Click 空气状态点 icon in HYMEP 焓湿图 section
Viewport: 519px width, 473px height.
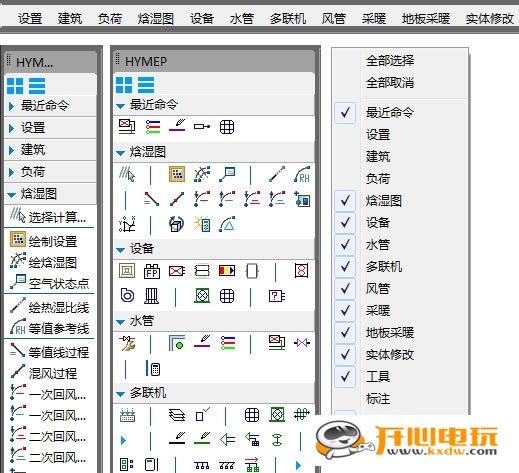coord(227,174)
